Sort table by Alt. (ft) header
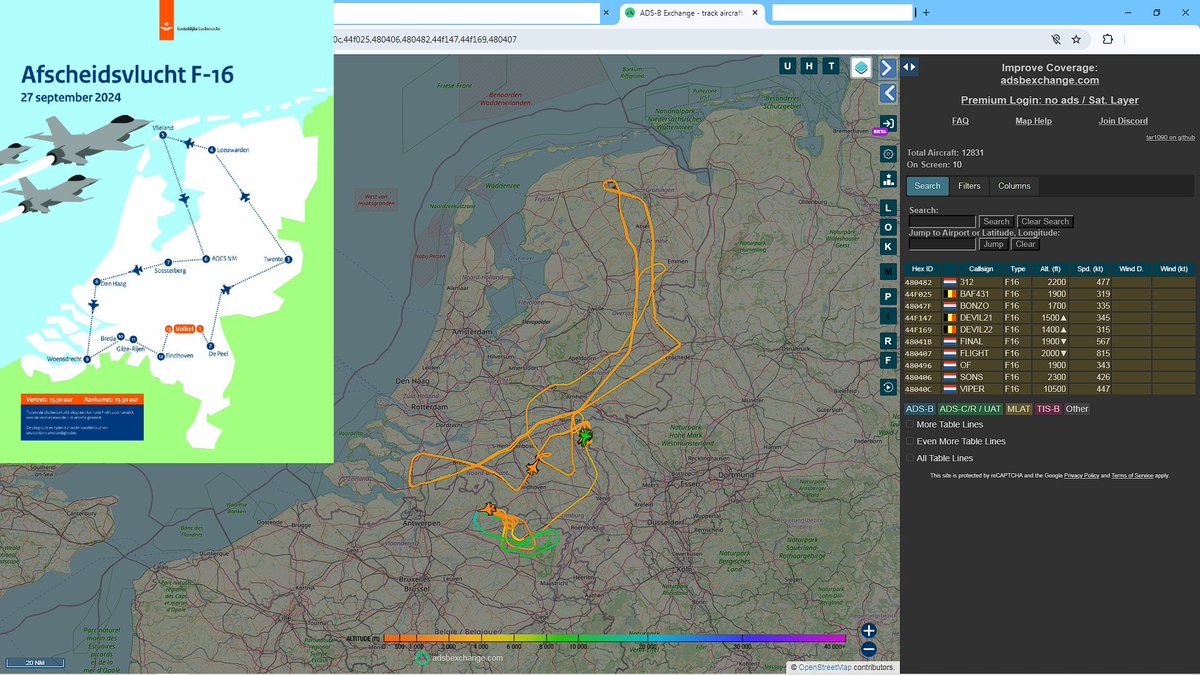This screenshot has width=1200, height=675. (1052, 269)
